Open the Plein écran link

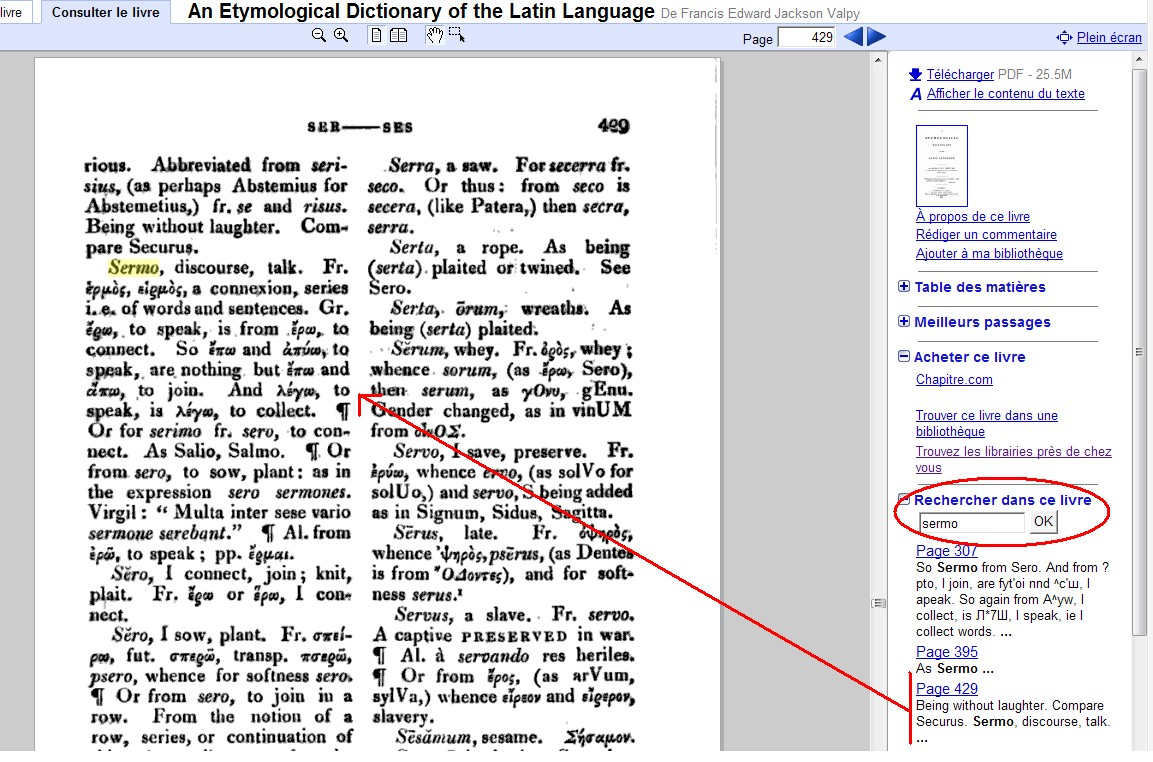pos(1109,38)
